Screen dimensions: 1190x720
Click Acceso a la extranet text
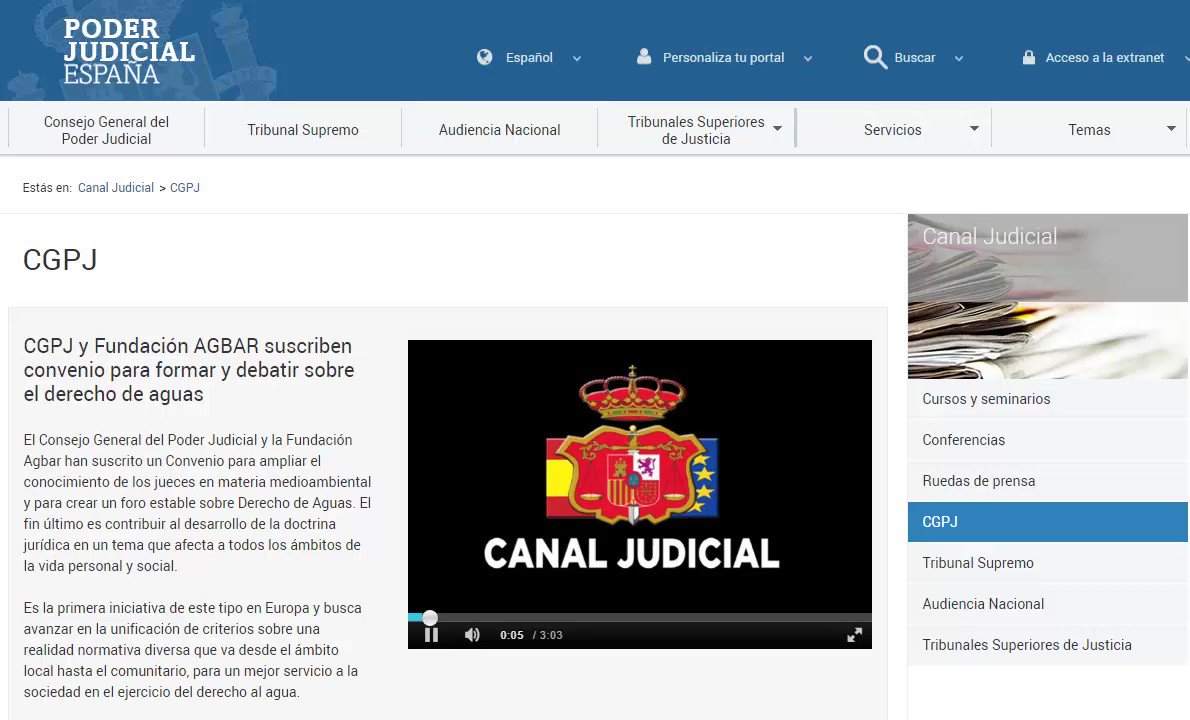[x=1104, y=58]
